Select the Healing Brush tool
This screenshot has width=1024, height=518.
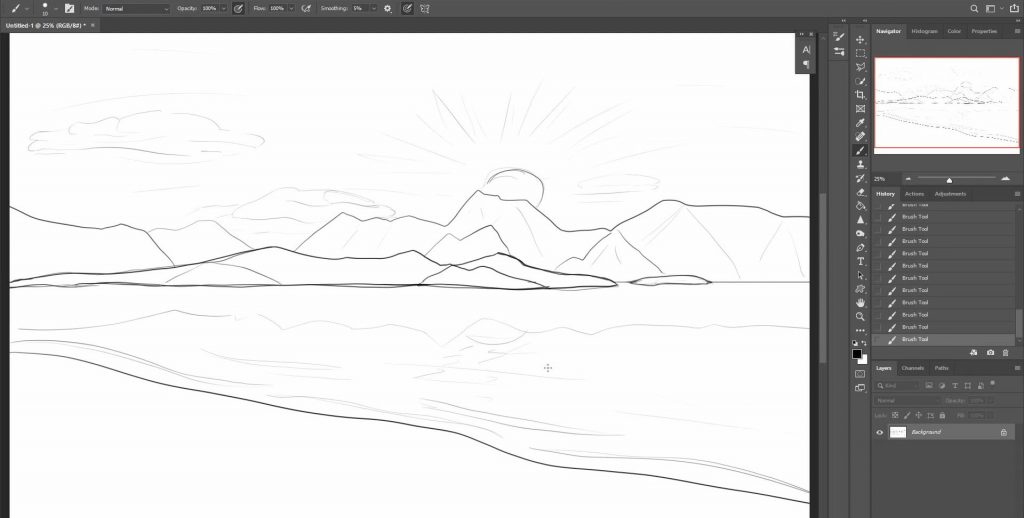(x=860, y=137)
